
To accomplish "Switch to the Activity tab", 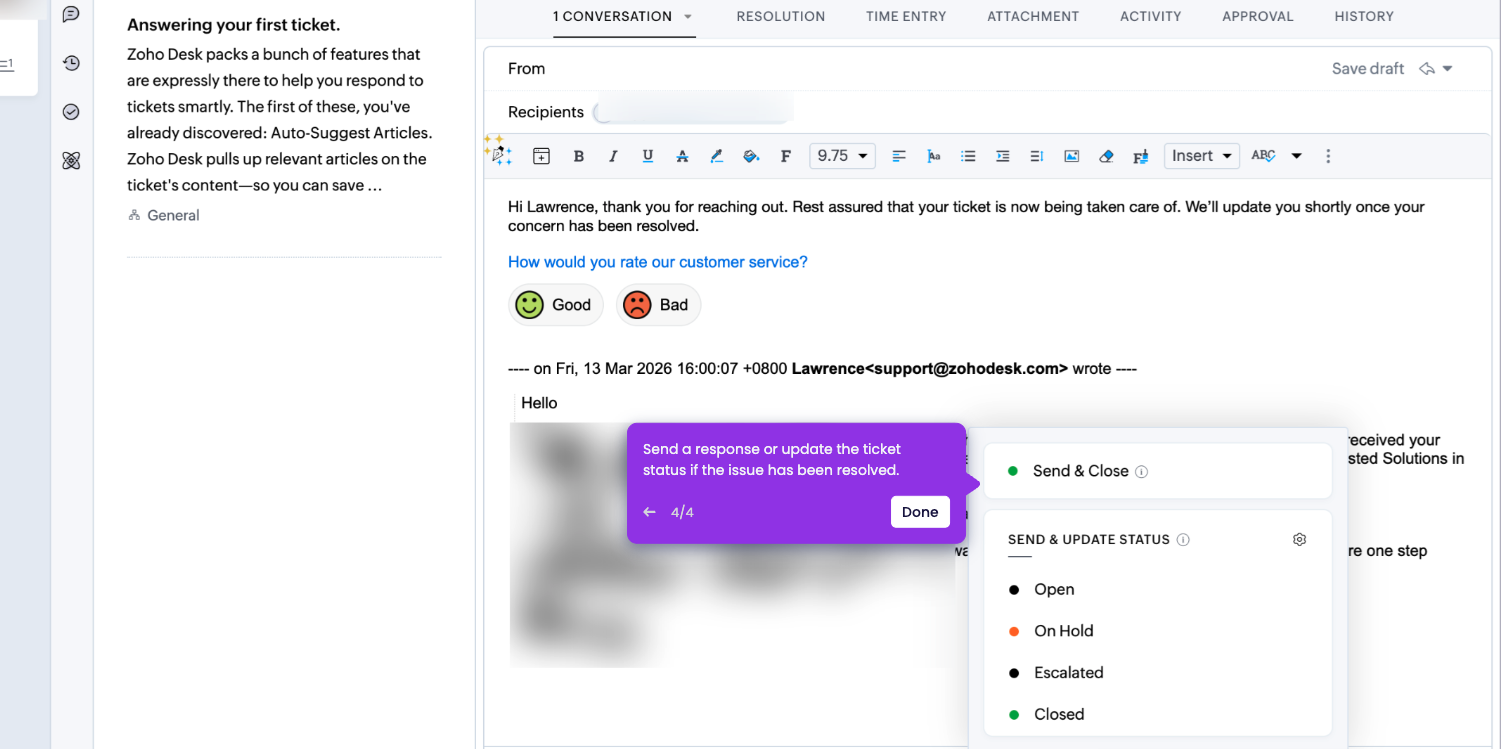I will pyautogui.click(x=1151, y=16).
